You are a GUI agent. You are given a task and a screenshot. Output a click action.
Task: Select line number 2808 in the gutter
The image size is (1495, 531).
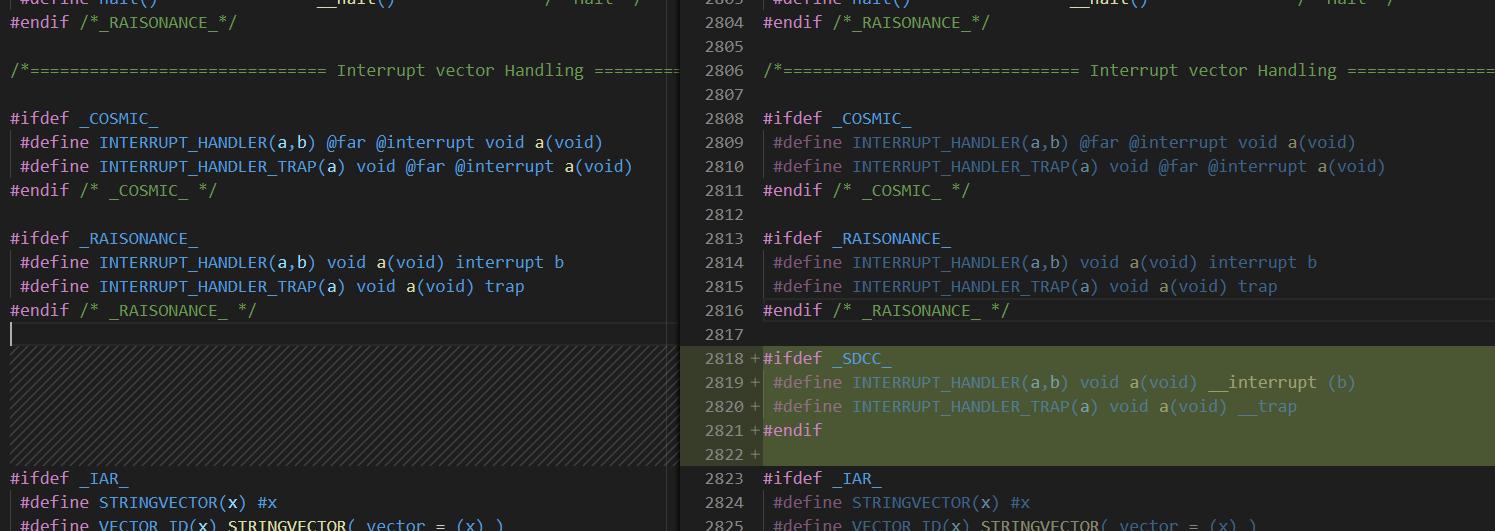pyautogui.click(x=724, y=118)
